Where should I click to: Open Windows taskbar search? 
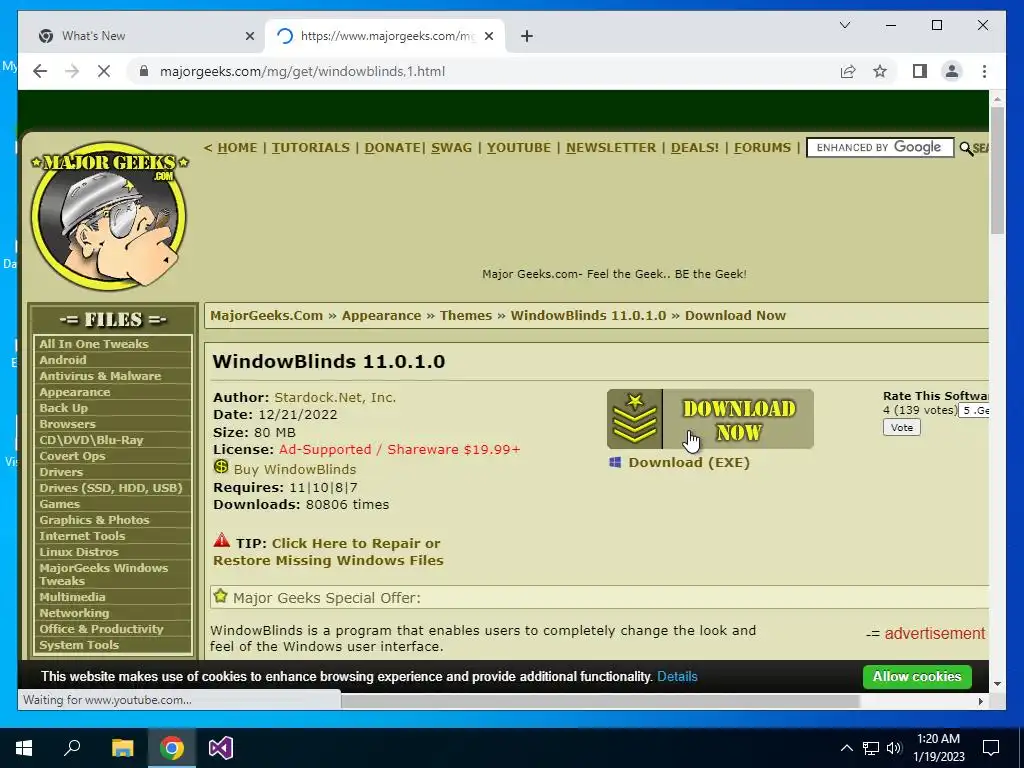coord(72,748)
